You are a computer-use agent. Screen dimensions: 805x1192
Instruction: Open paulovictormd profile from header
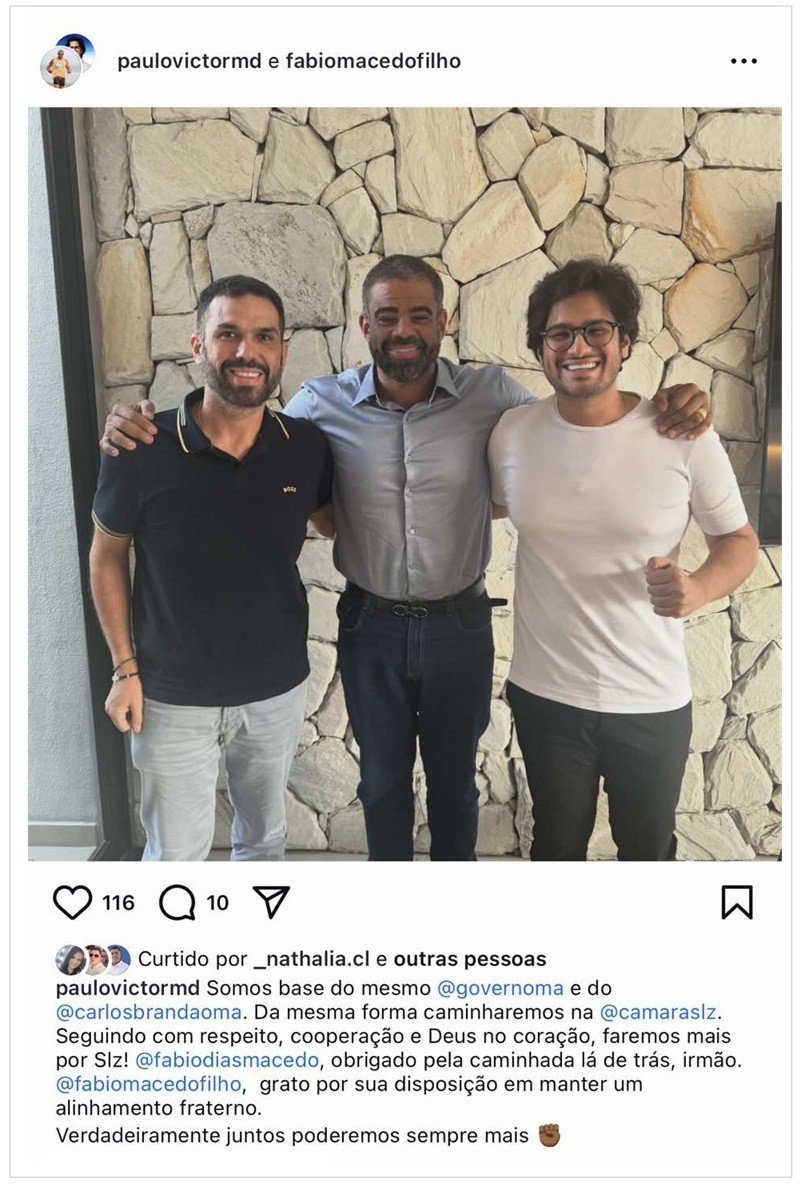(189, 61)
